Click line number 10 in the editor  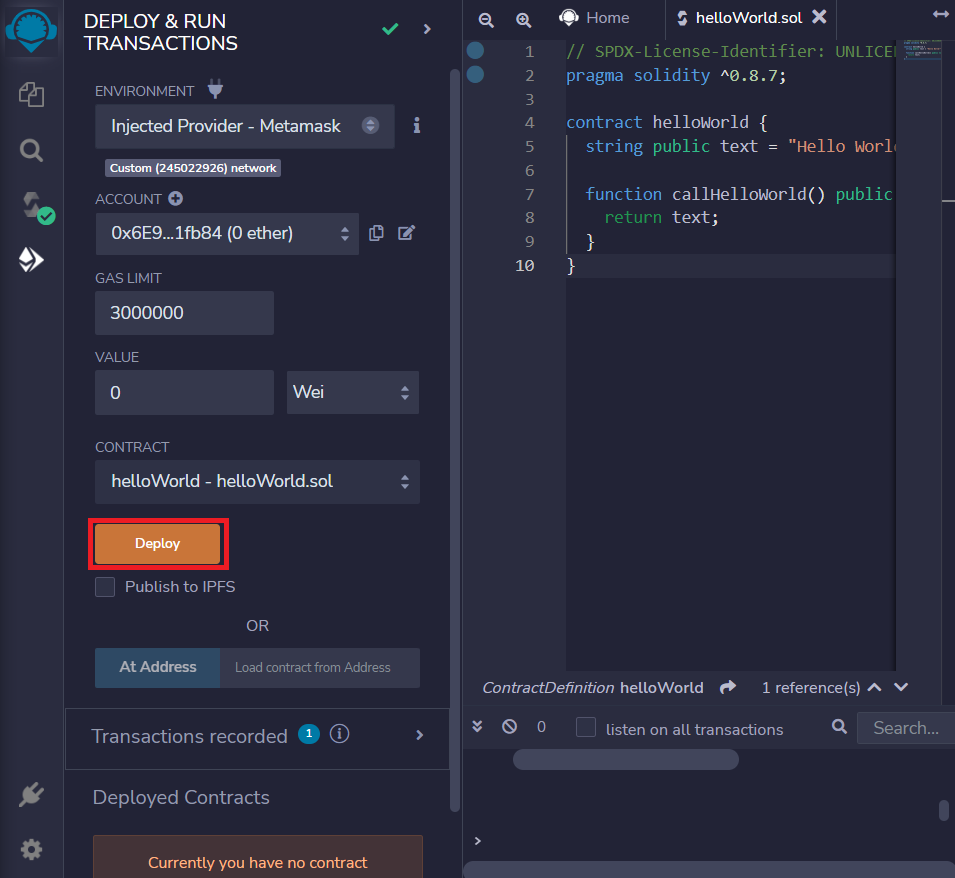(x=525, y=265)
